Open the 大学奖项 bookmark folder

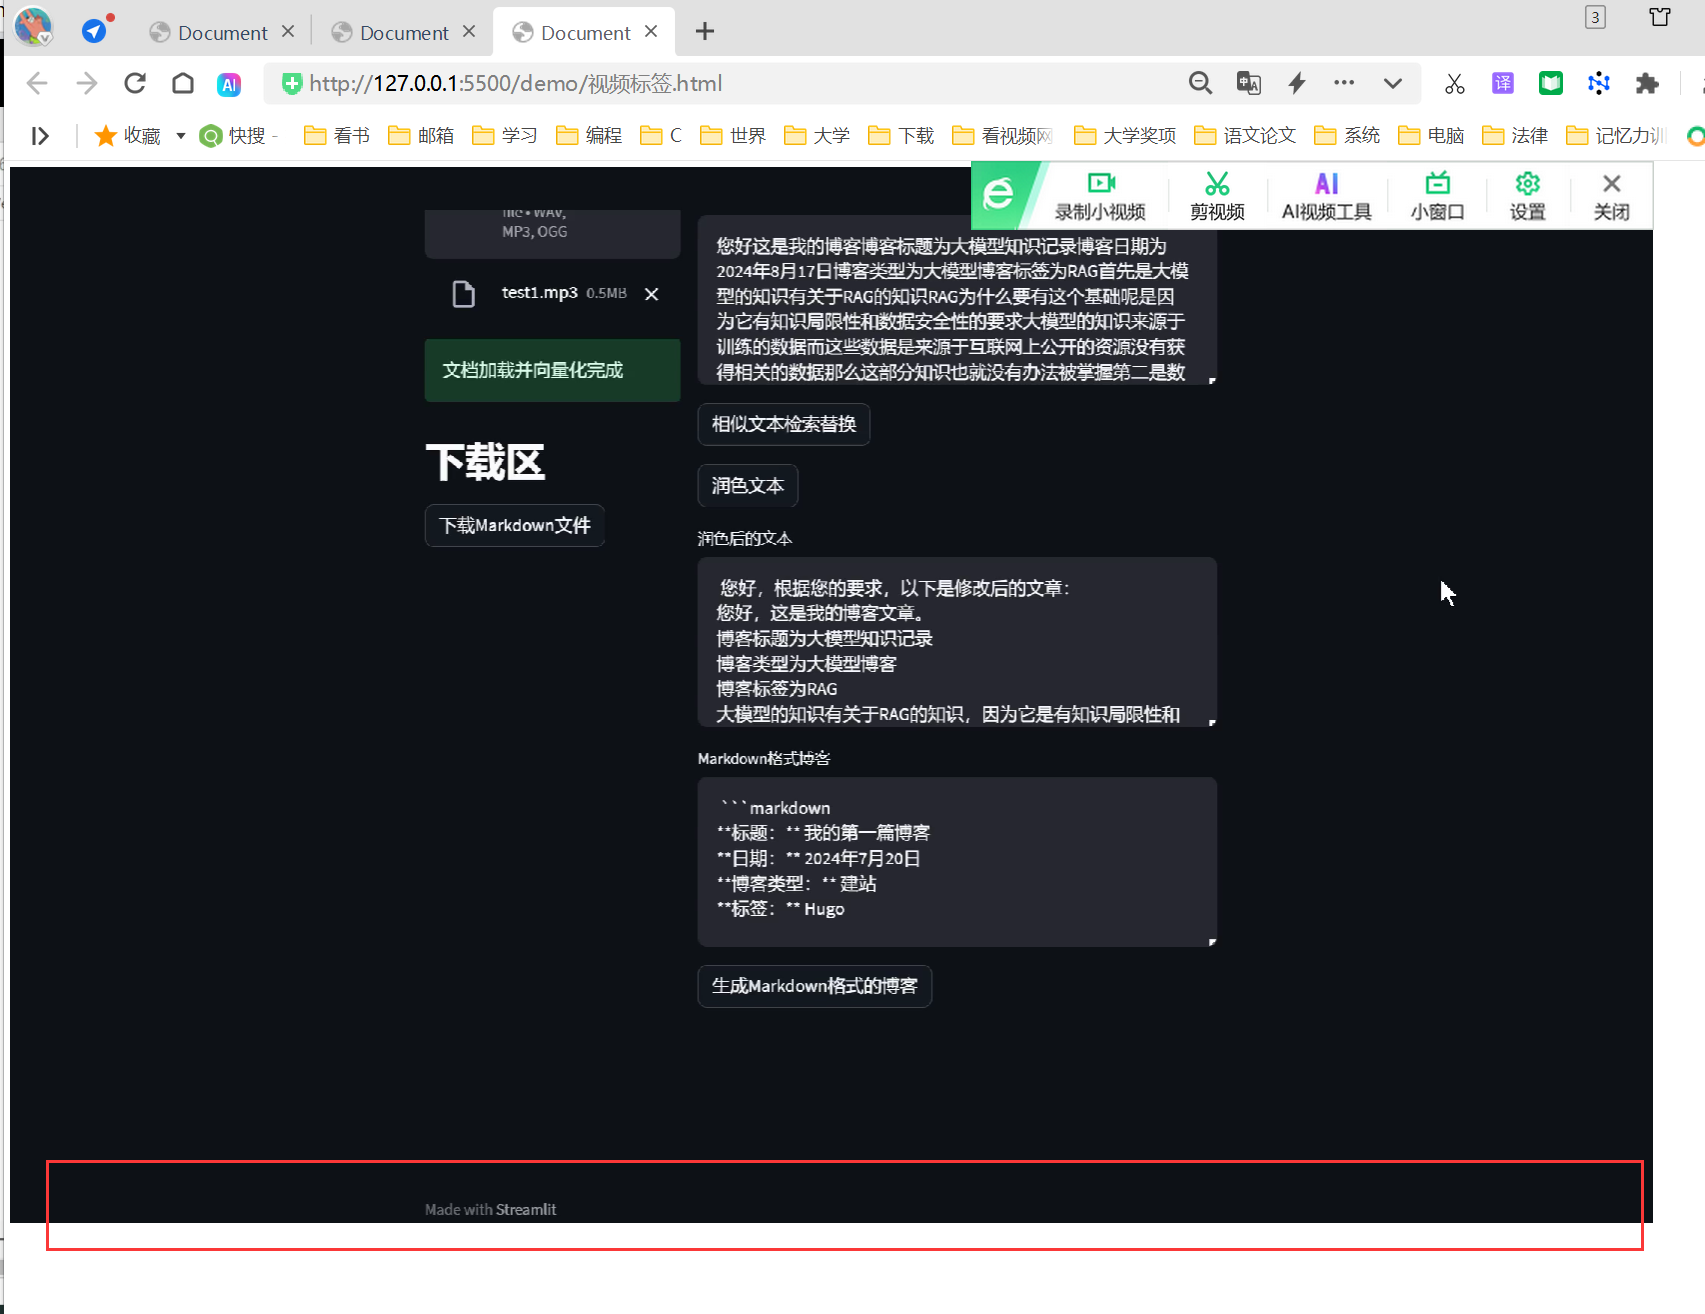click(x=1125, y=135)
